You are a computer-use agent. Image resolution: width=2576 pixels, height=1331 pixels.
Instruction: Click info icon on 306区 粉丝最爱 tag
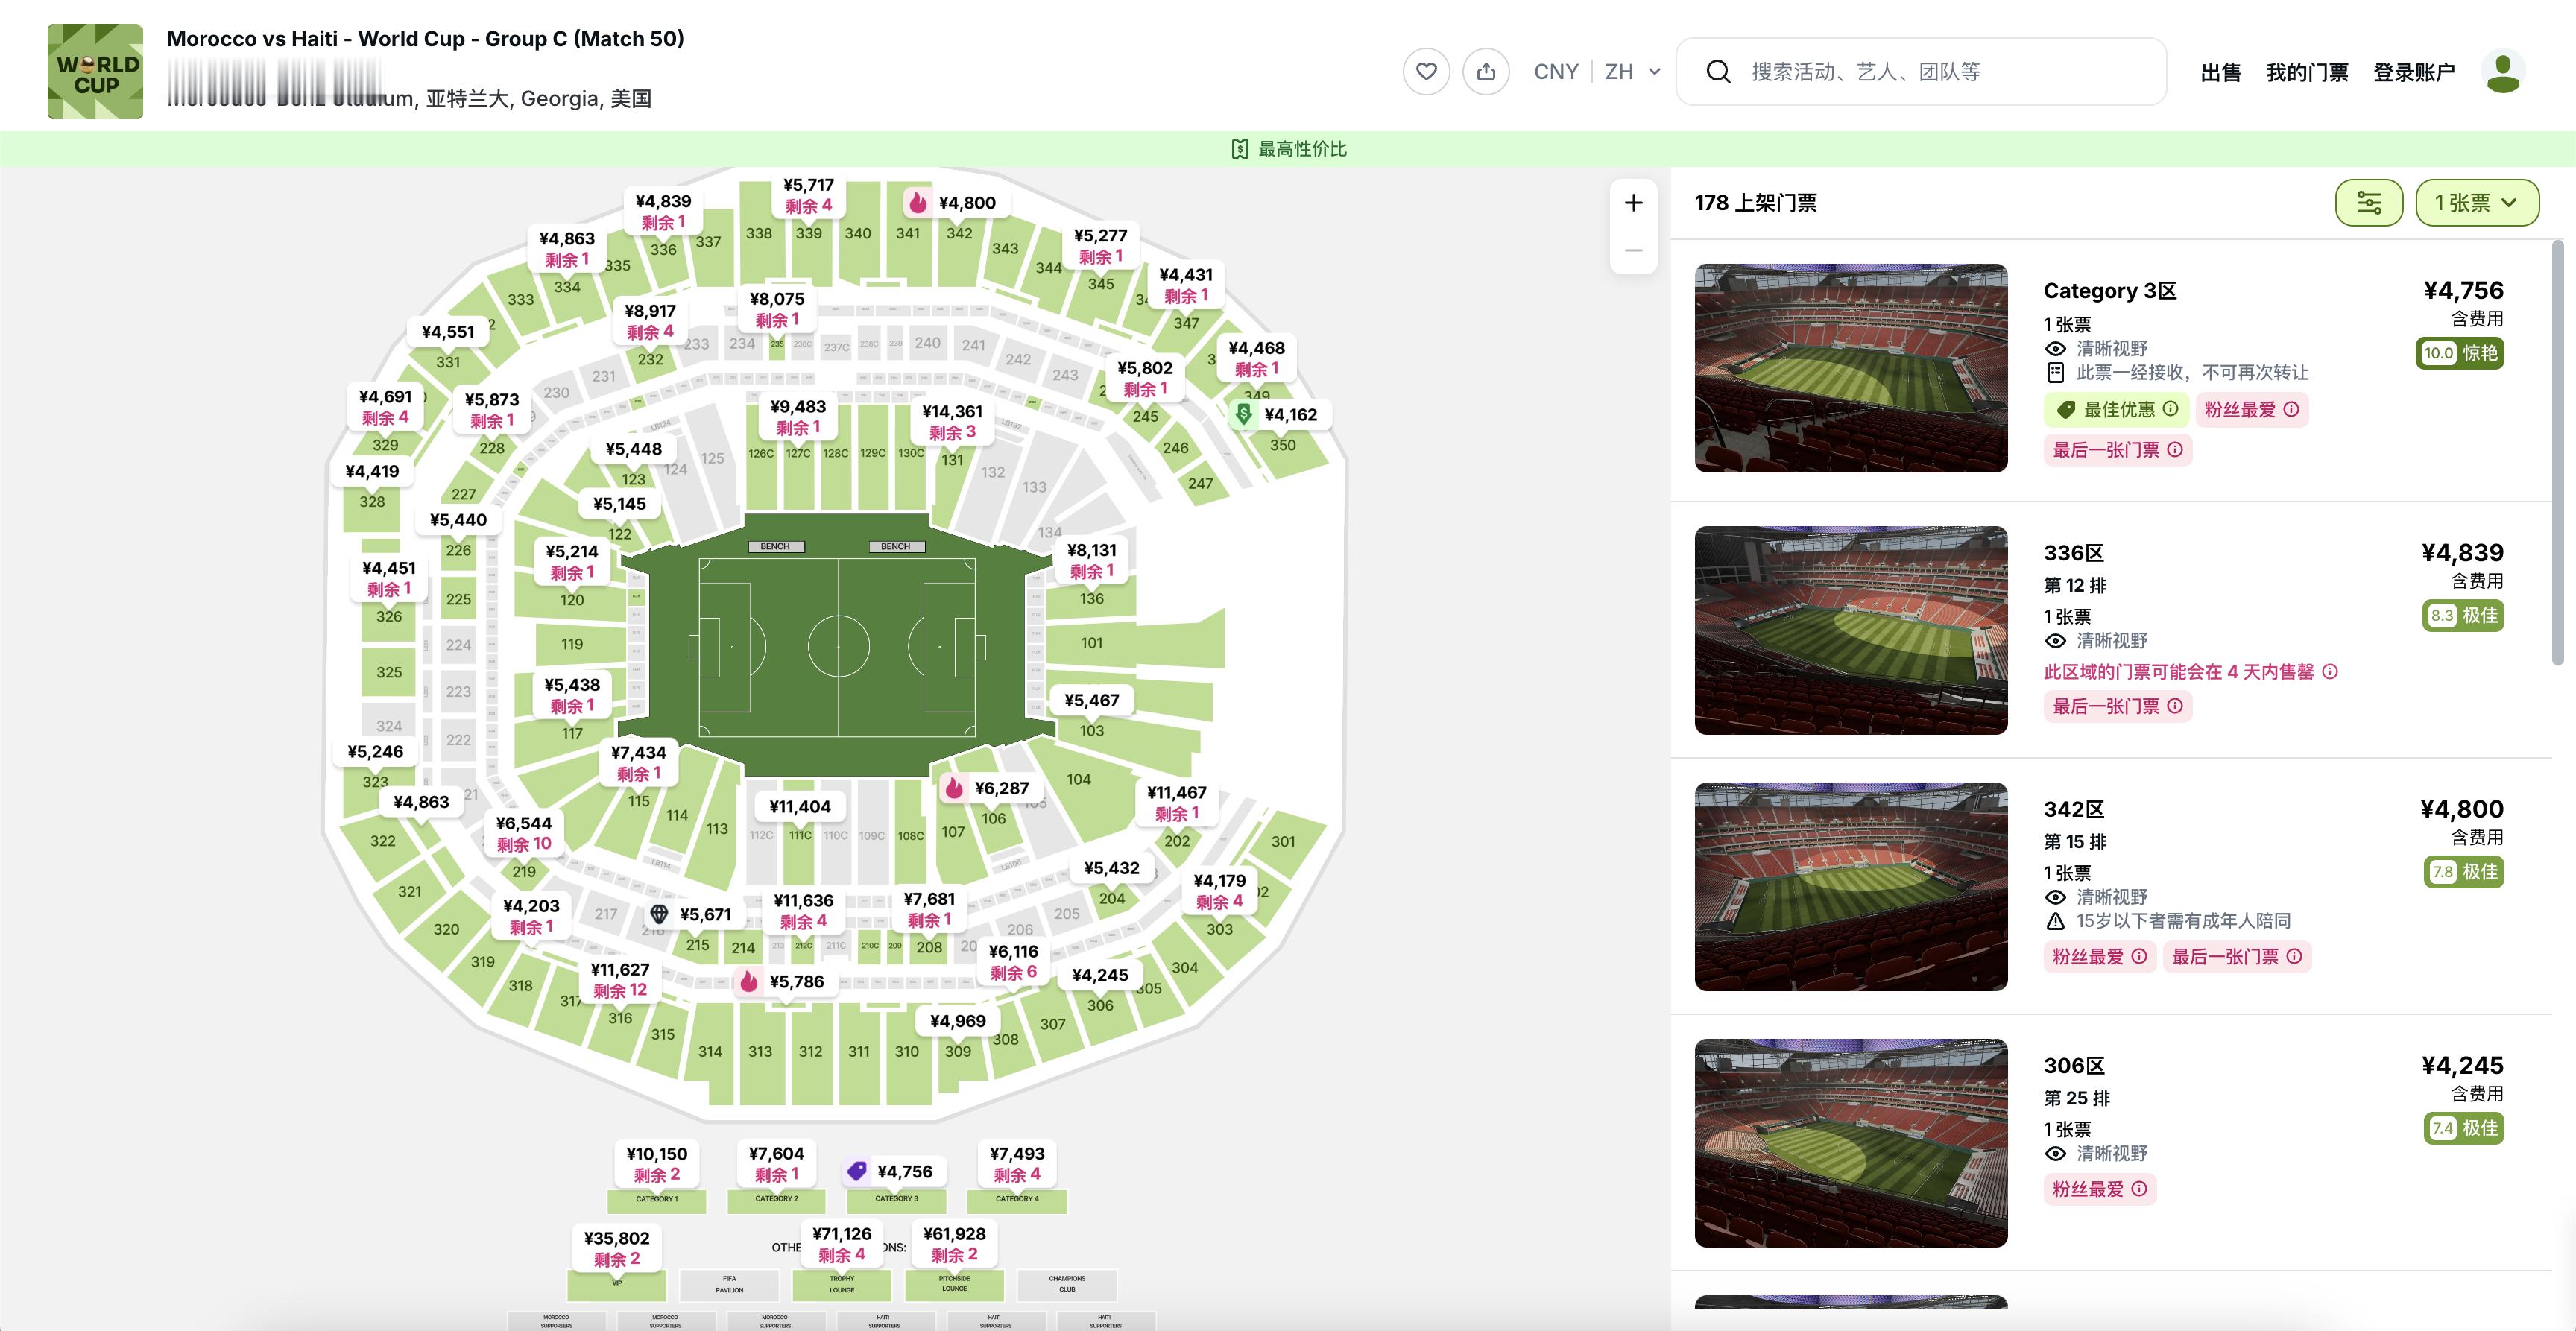tap(2139, 1189)
